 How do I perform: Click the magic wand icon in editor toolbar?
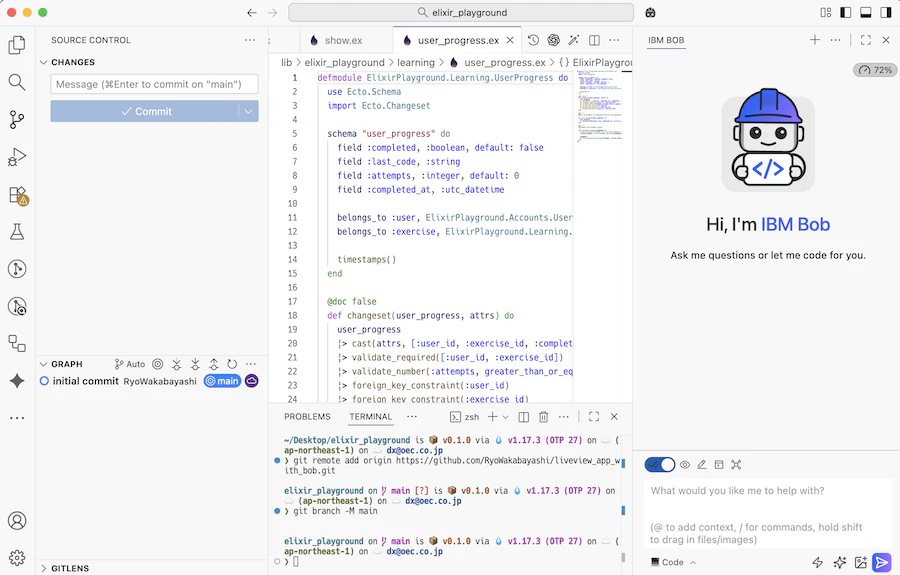tap(573, 40)
